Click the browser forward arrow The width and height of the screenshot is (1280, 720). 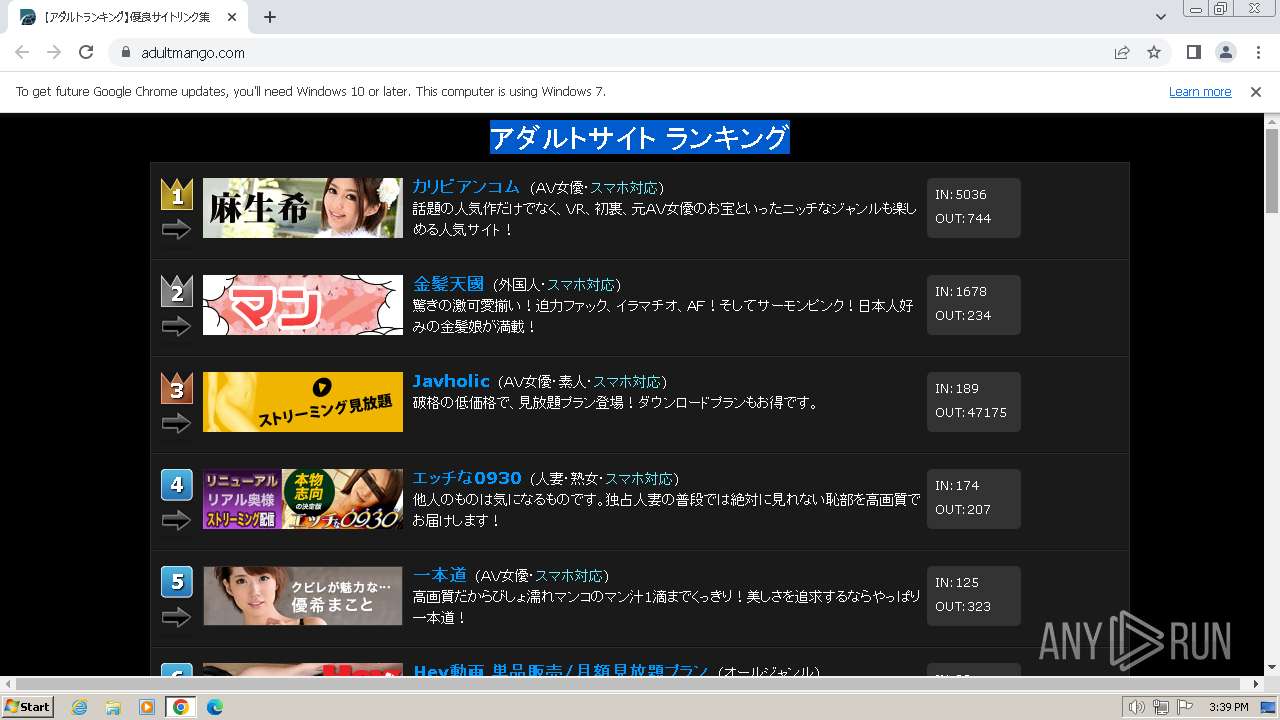pos(54,52)
